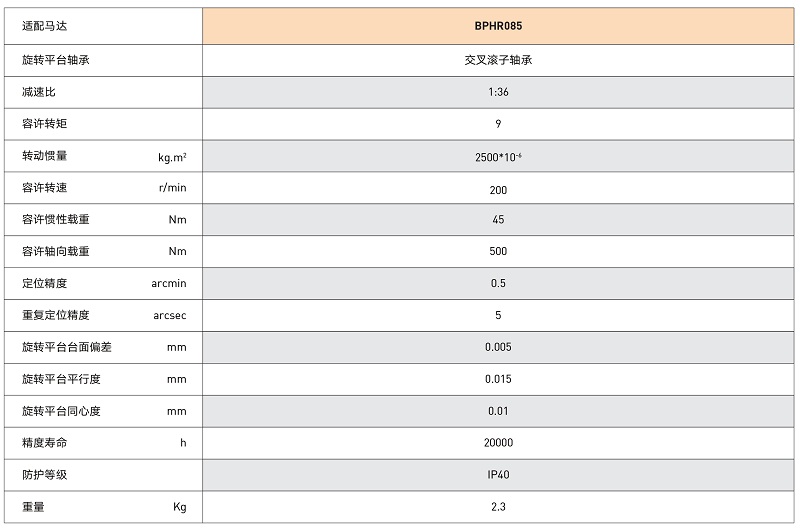Select the r/min unit text

click(x=172, y=188)
